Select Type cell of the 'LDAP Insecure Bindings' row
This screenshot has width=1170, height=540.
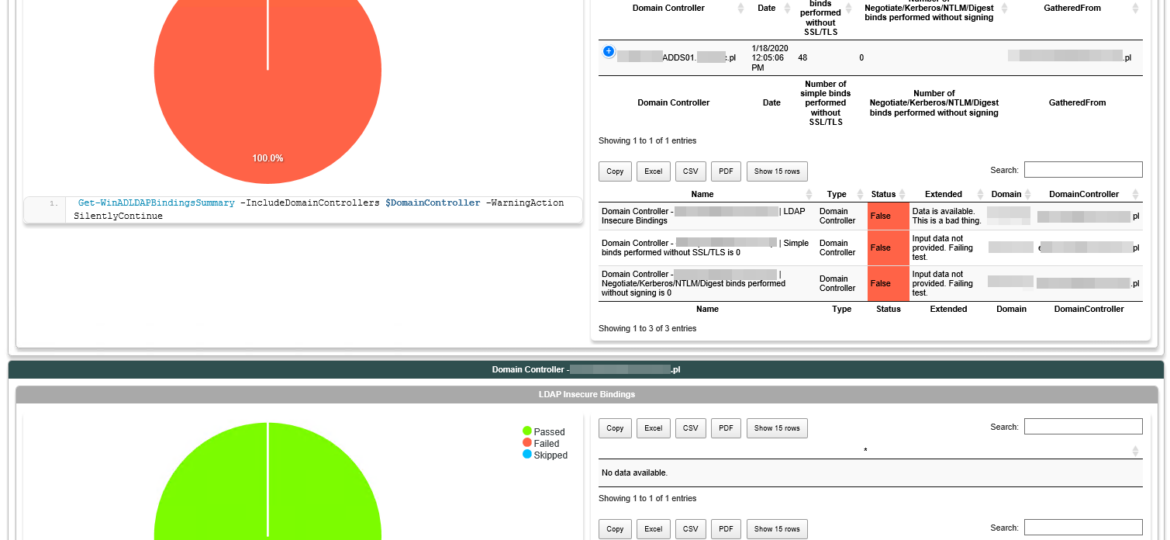click(x=842, y=216)
